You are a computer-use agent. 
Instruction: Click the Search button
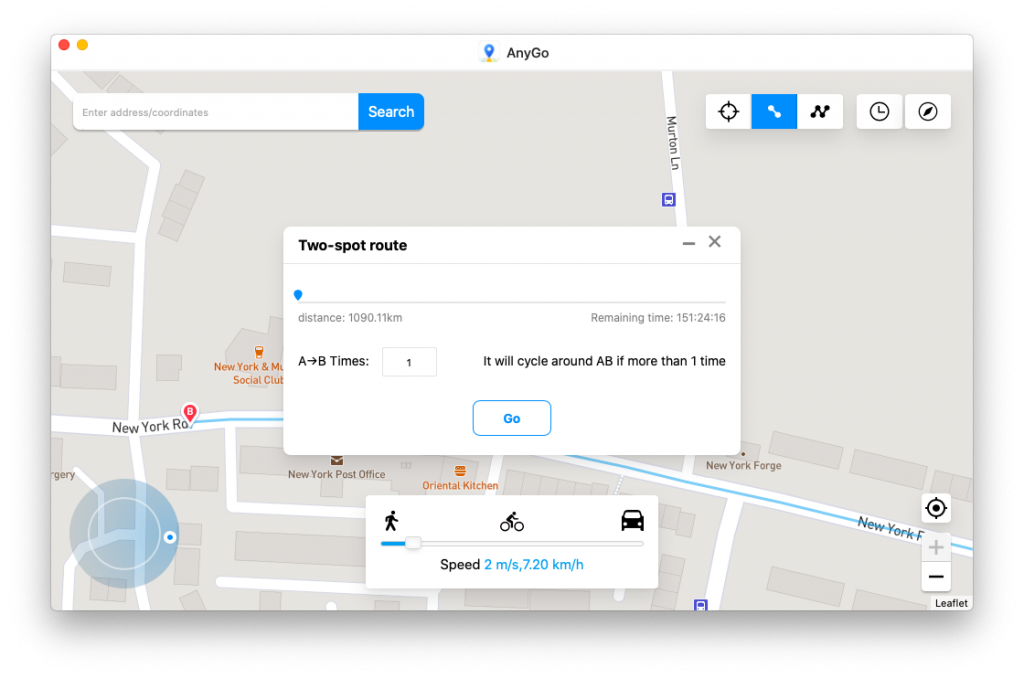(x=390, y=111)
